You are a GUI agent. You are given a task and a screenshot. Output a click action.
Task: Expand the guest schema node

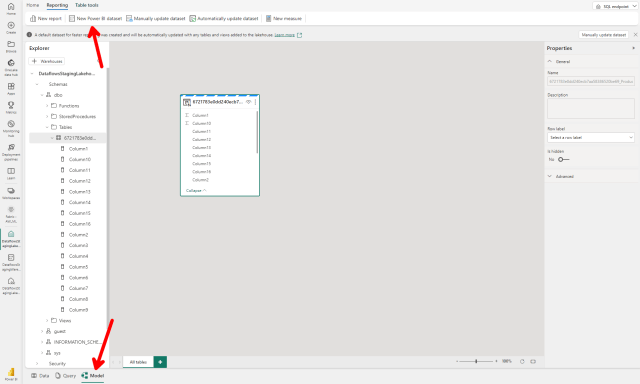(42, 331)
